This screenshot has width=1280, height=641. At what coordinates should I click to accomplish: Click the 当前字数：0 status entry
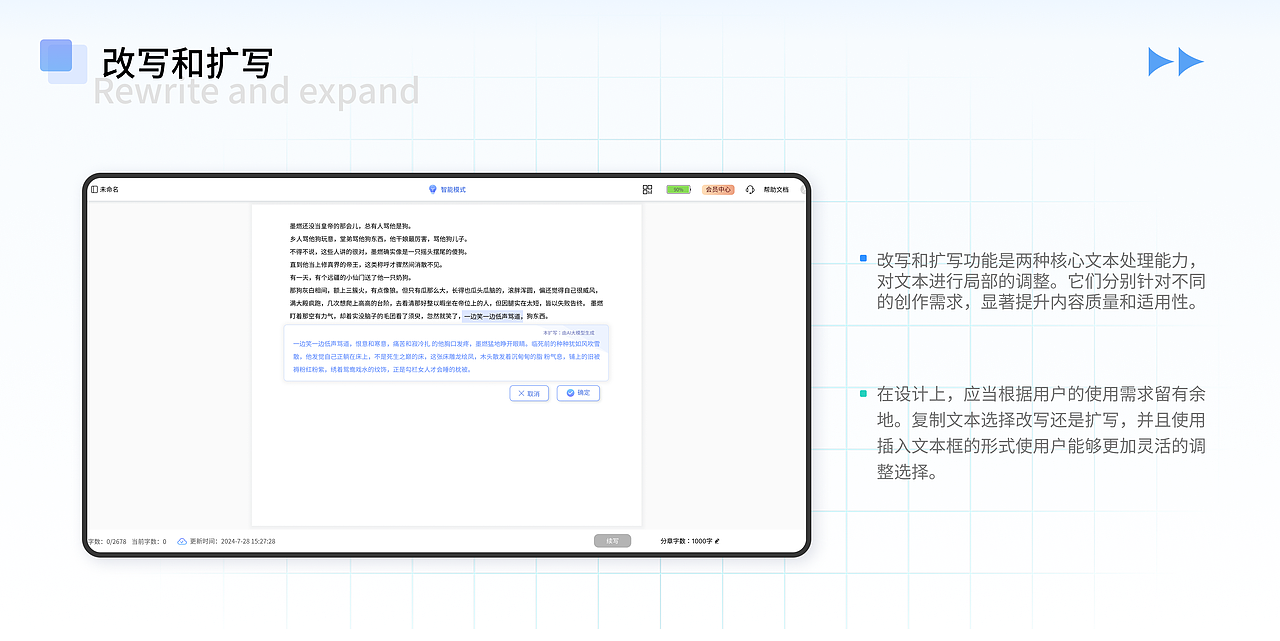tap(149, 541)
